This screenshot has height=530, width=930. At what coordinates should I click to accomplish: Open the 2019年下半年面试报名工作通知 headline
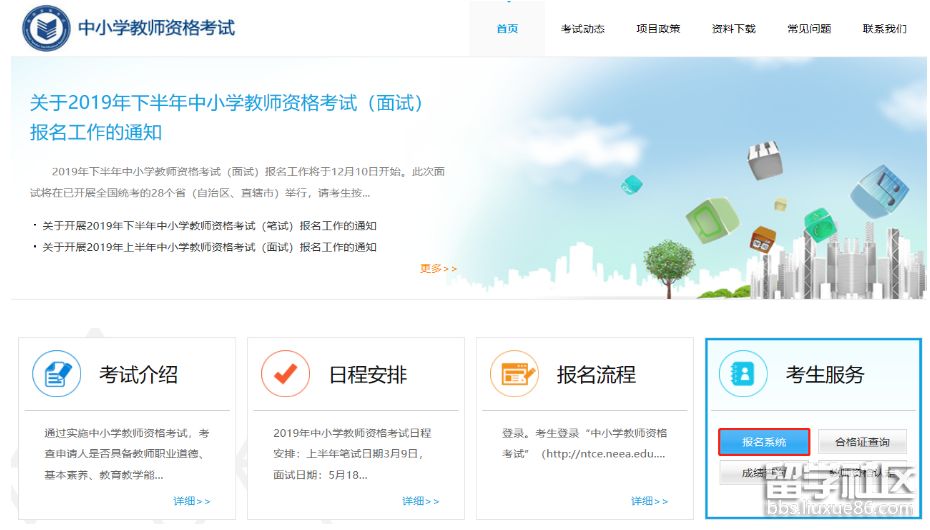(226, 117)
